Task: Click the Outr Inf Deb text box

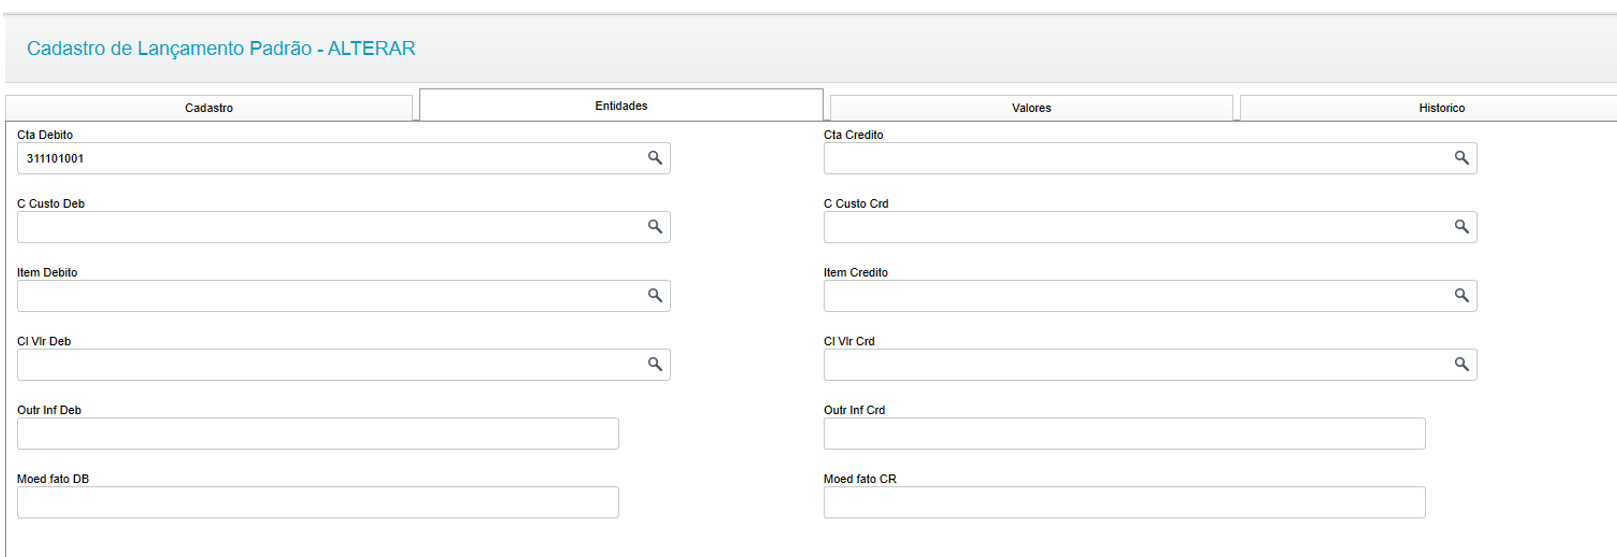Action: click(318, 434)
